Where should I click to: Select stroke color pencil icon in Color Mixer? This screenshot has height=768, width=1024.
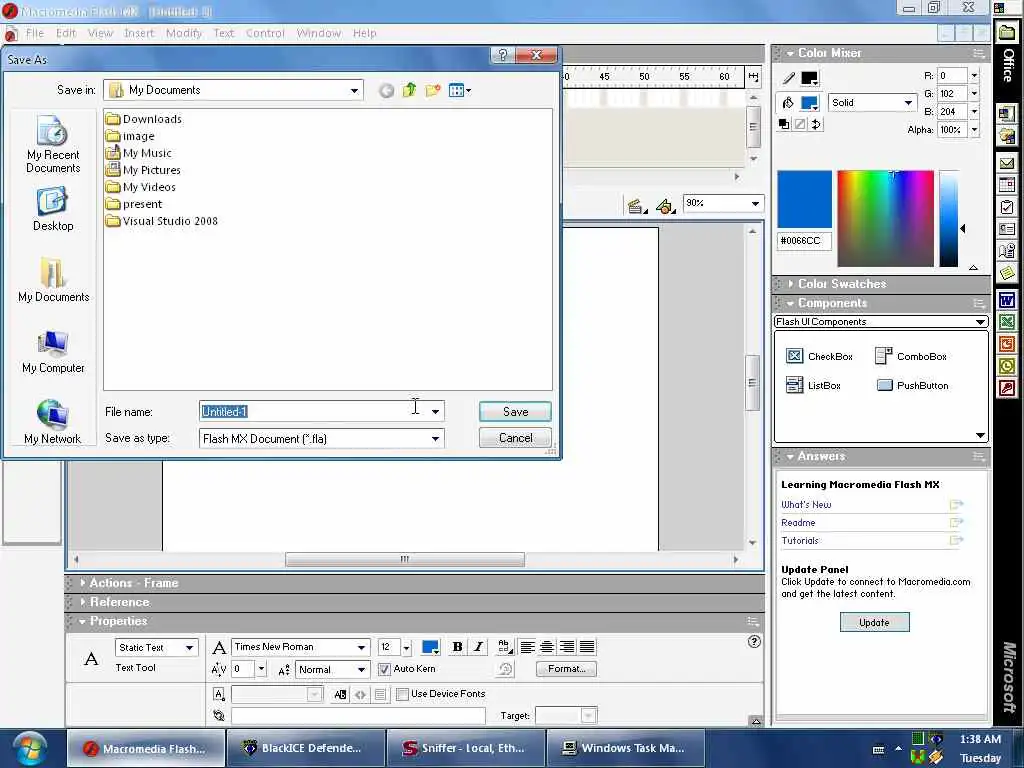[789, 78]
